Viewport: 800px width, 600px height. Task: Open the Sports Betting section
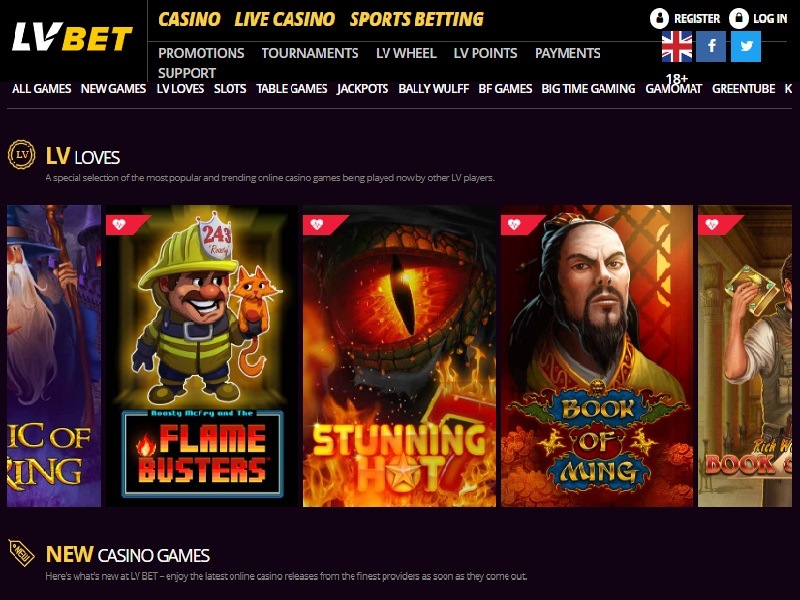(x=416, y=19)
